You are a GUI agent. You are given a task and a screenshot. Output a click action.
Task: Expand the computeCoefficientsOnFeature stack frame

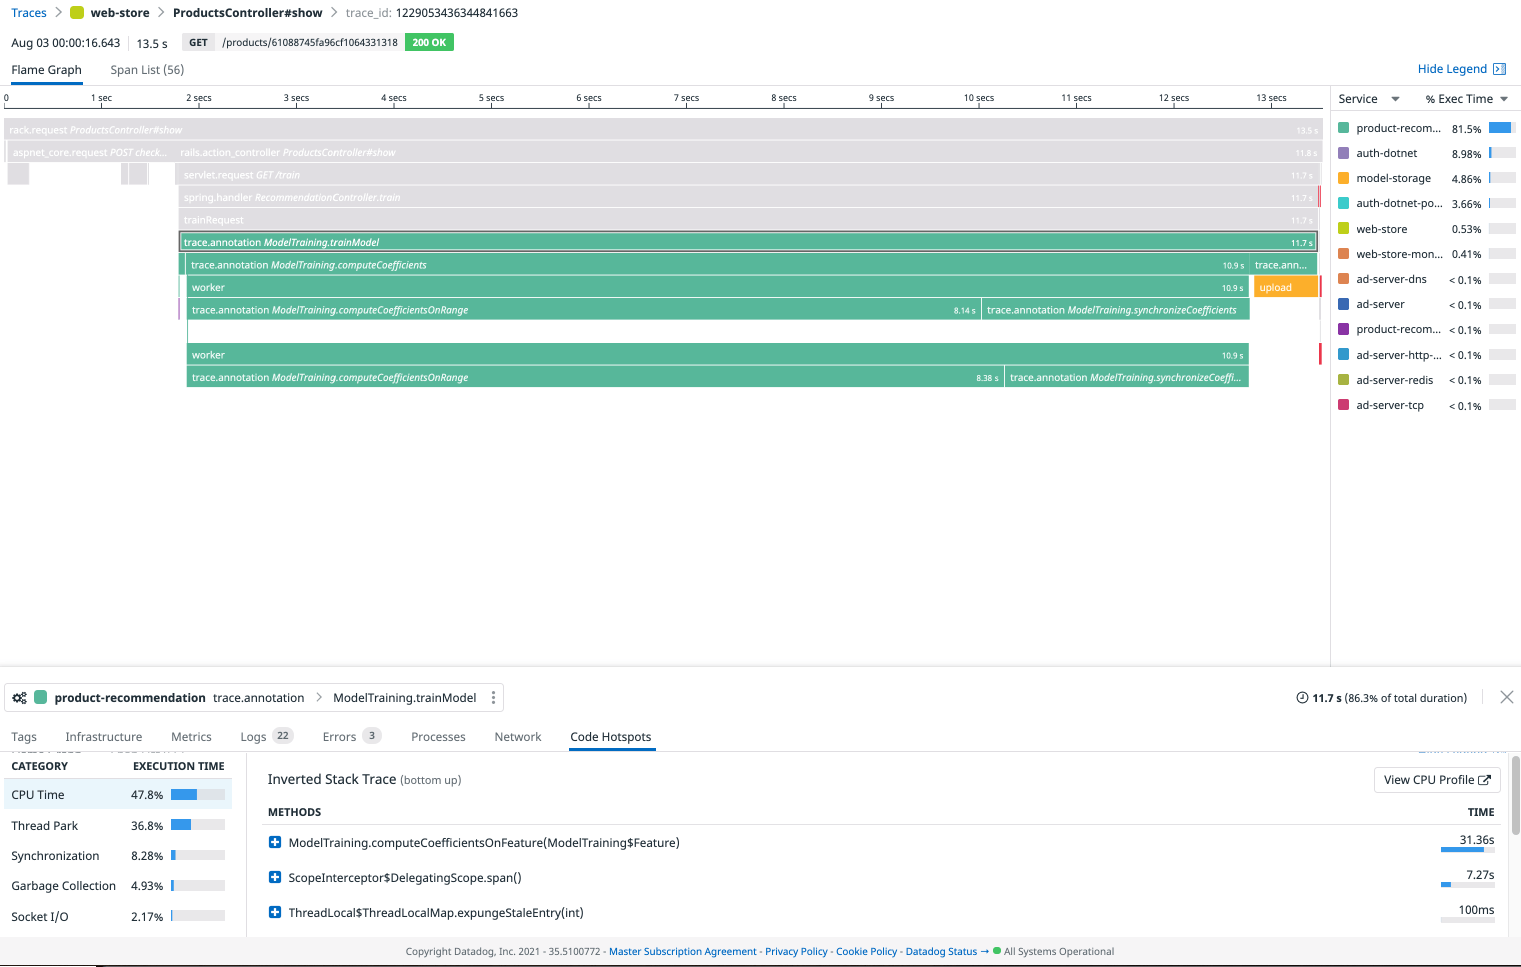pyautogui.click(x=275, y=842)
